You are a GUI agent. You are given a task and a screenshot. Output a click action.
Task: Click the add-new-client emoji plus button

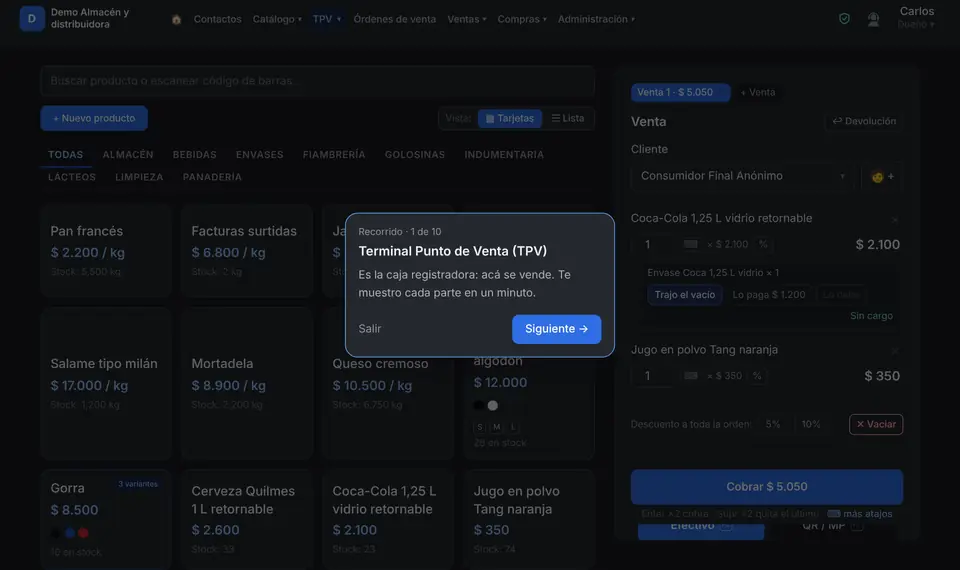[882, 176]
